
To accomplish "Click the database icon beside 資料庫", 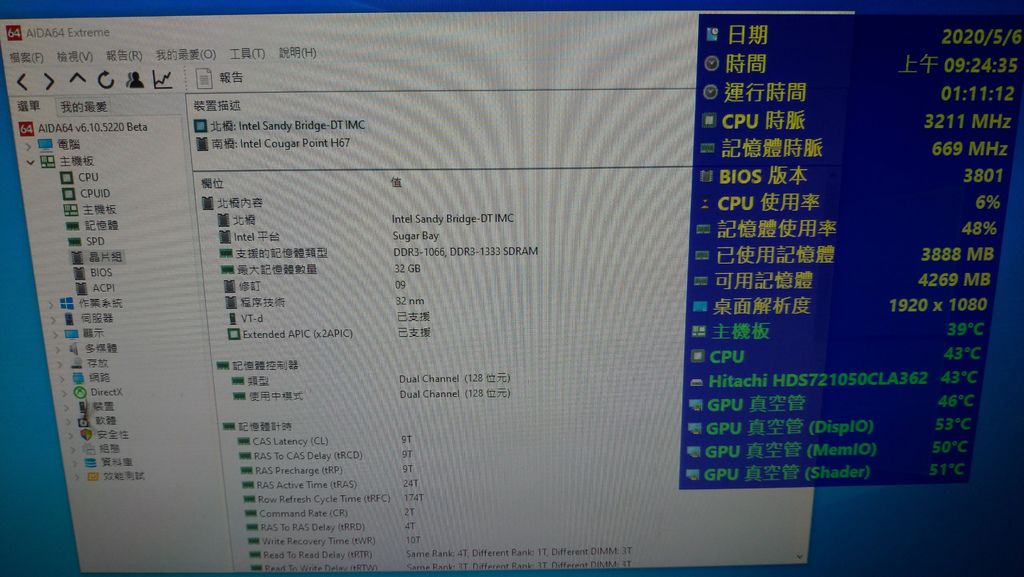I will click(x=91, y=462).
